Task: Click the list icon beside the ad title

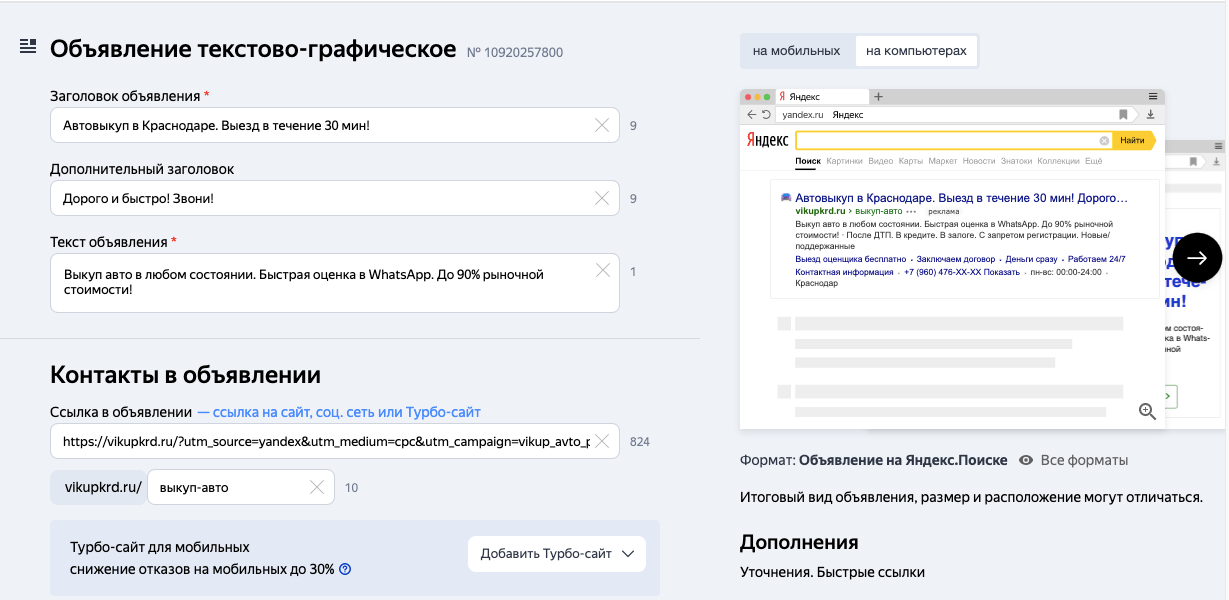Action: coord(28,47)
